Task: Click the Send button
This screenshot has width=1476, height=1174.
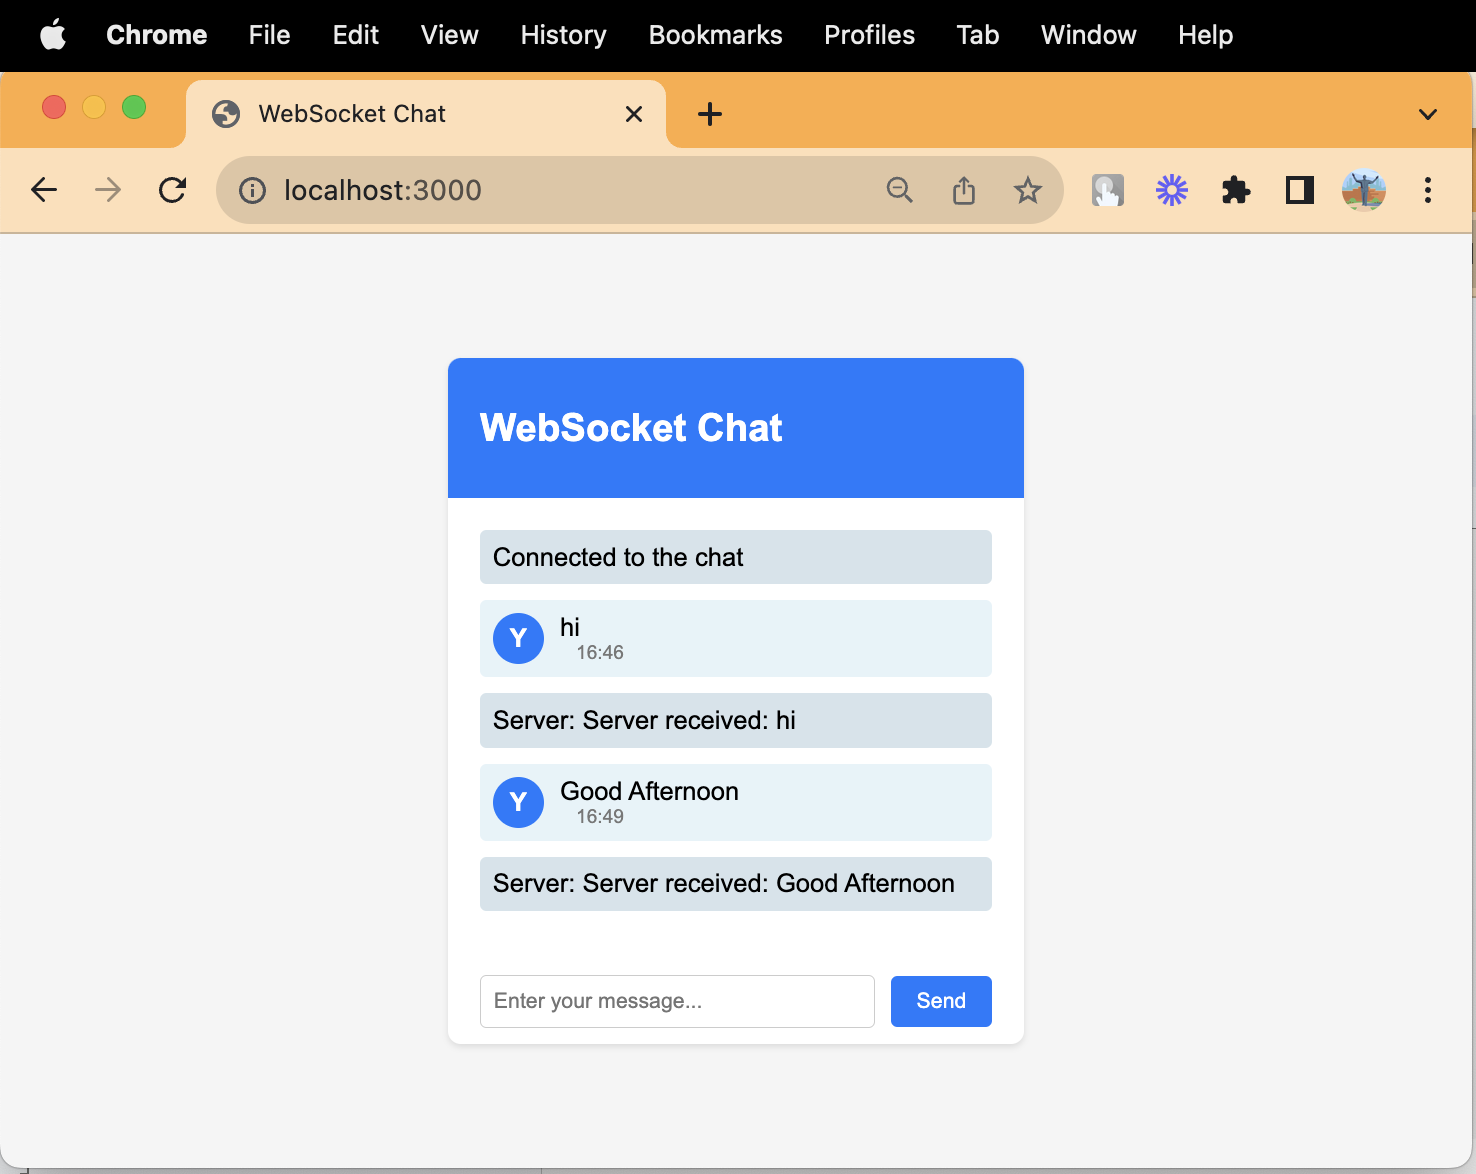Action: [941, 1001]
